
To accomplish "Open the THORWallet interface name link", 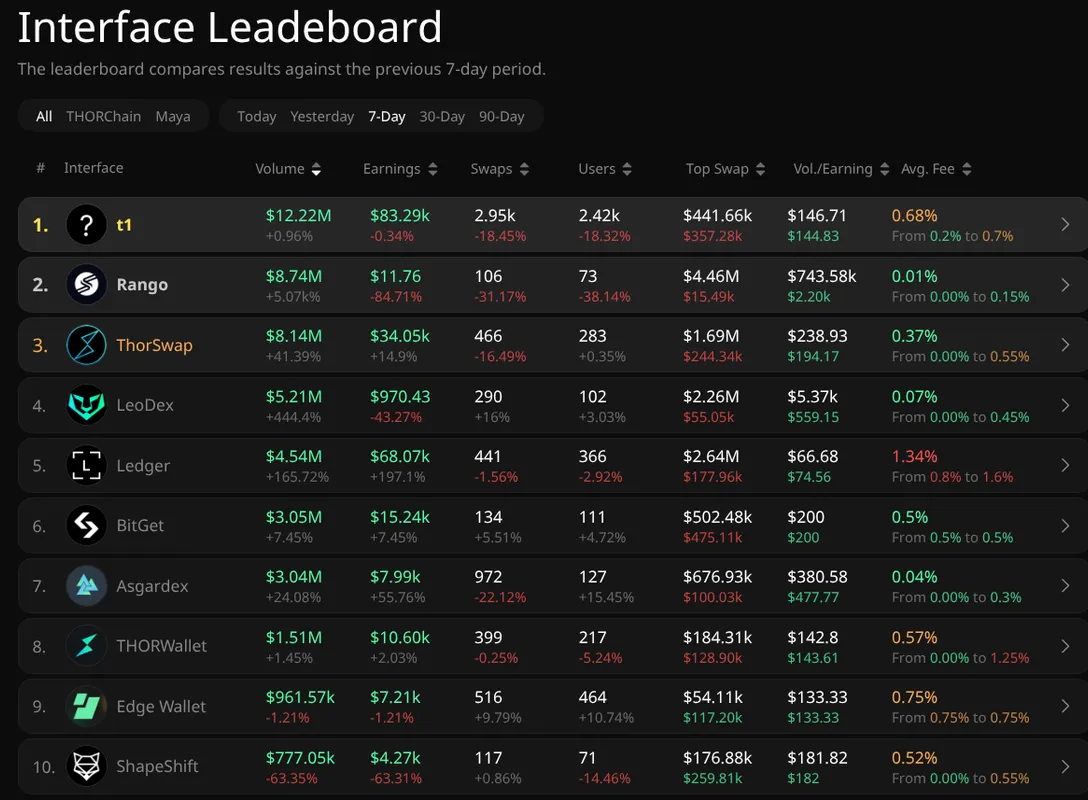I will click(162, 646).
